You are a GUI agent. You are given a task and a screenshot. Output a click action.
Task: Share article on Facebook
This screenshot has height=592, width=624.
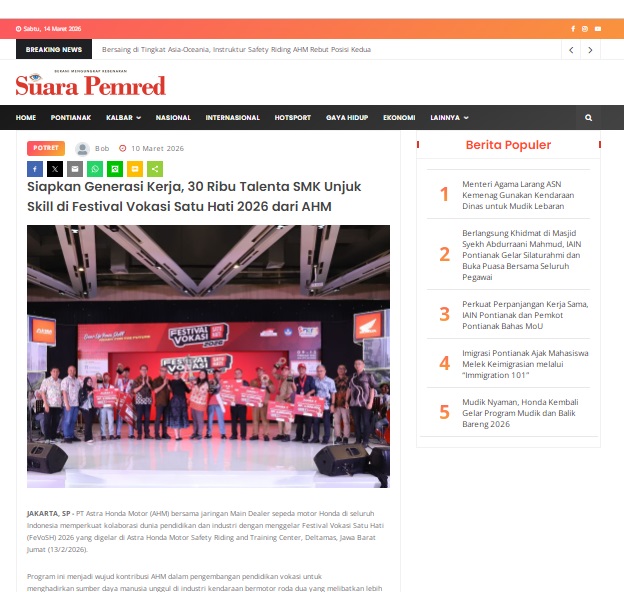tap(35, 169)
